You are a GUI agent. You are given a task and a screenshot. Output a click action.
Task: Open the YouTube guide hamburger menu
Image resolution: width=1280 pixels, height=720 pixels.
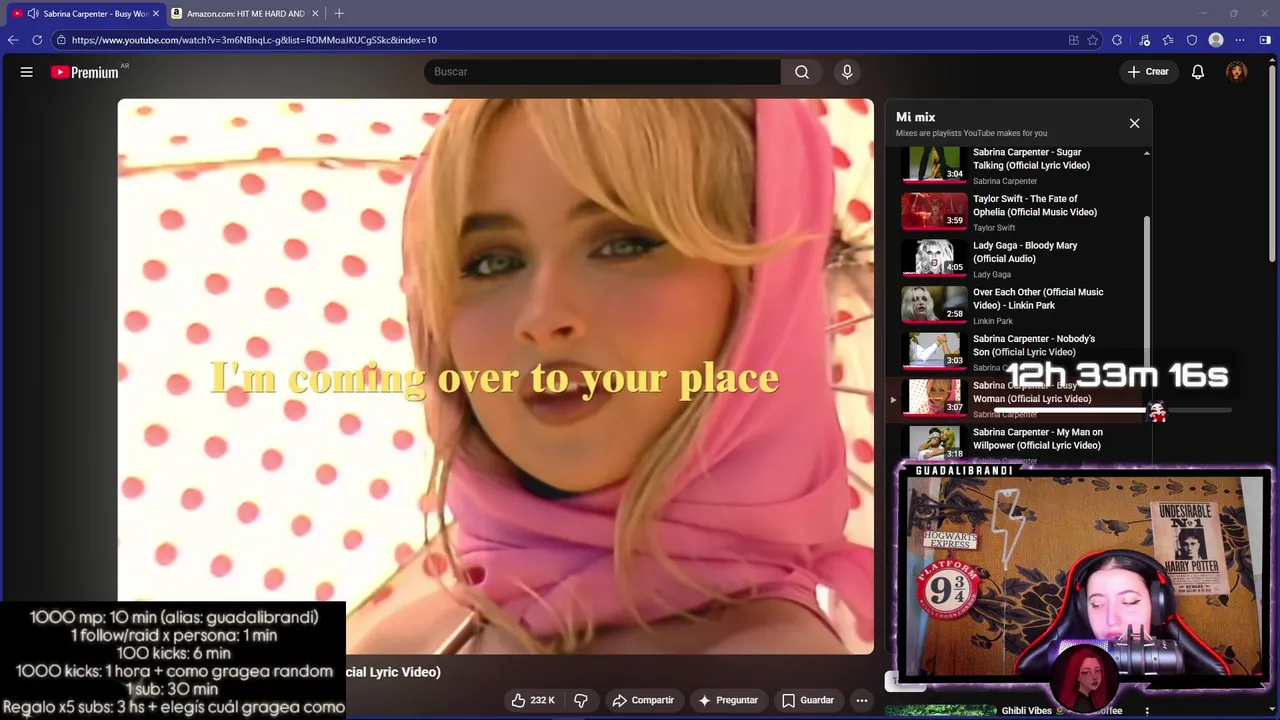tap(27, 72)
